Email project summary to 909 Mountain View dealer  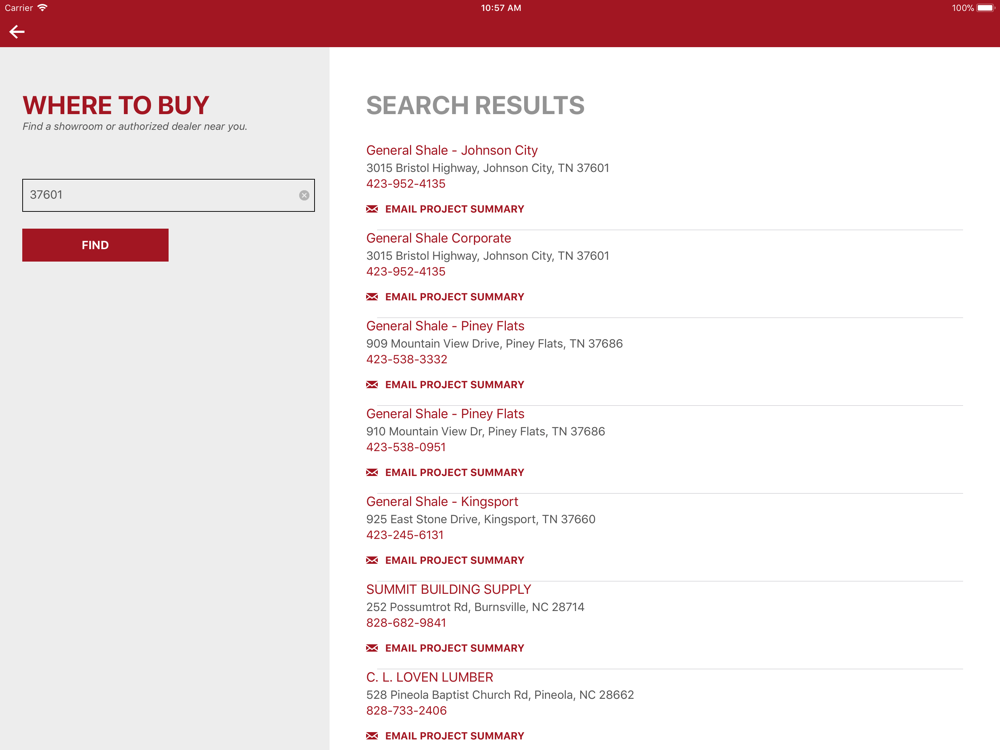pos(454,385)
